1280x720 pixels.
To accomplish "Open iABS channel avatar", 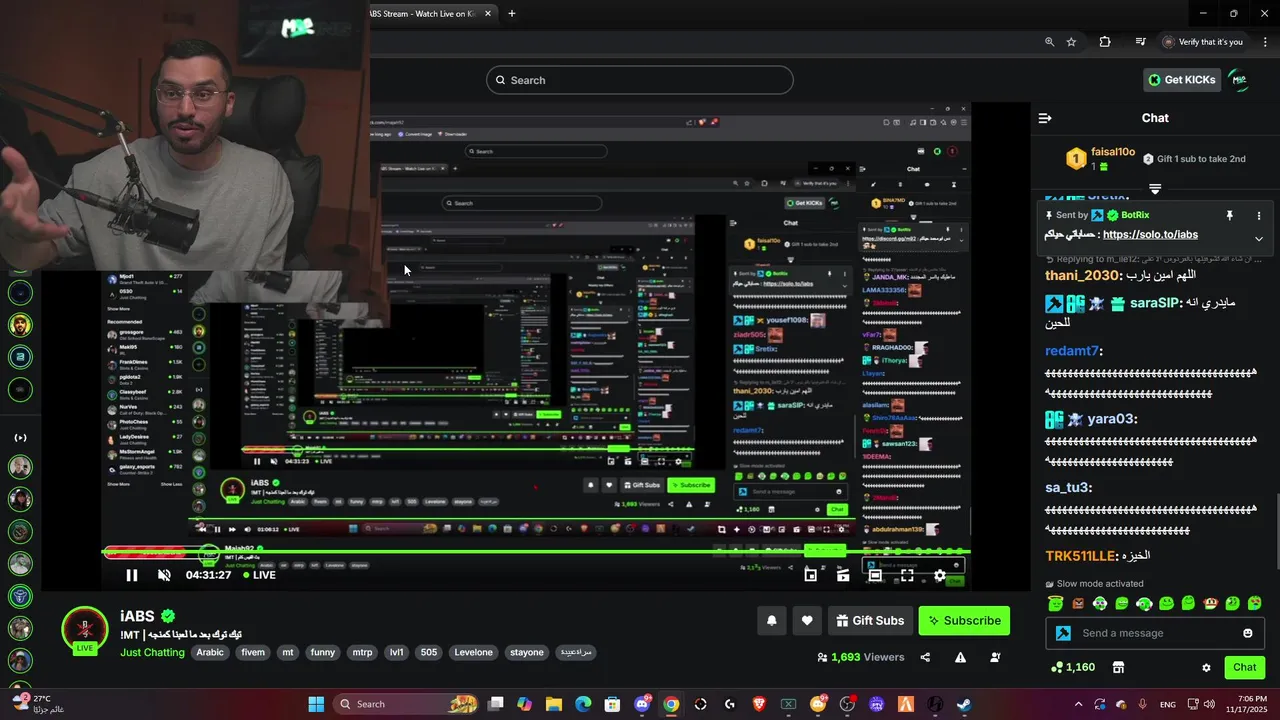I will pyautogui.click(x=84, y=630).
